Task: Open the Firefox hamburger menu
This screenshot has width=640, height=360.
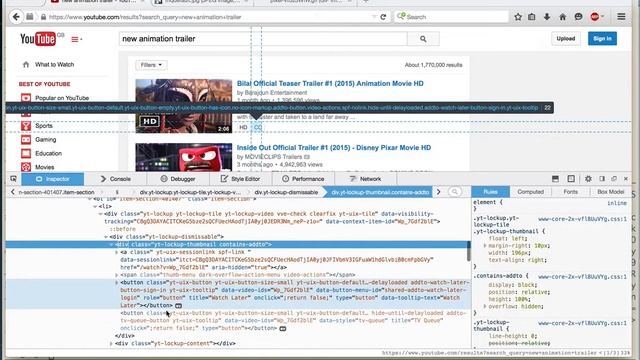Action: click(x=621, y=17)
